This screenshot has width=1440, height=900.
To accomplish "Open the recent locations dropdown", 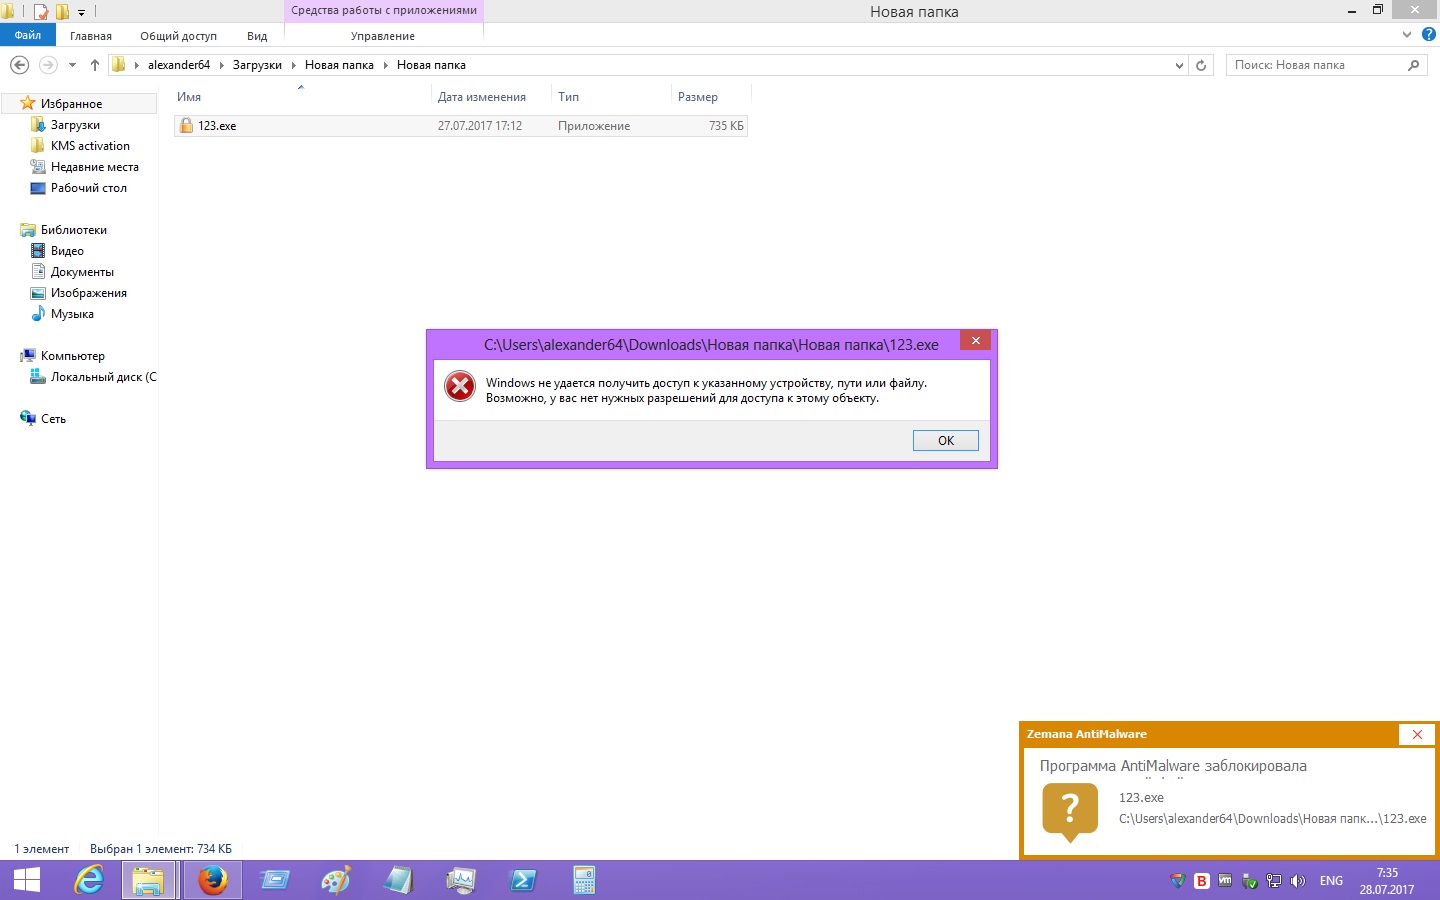I will click(x=72, y=65).
